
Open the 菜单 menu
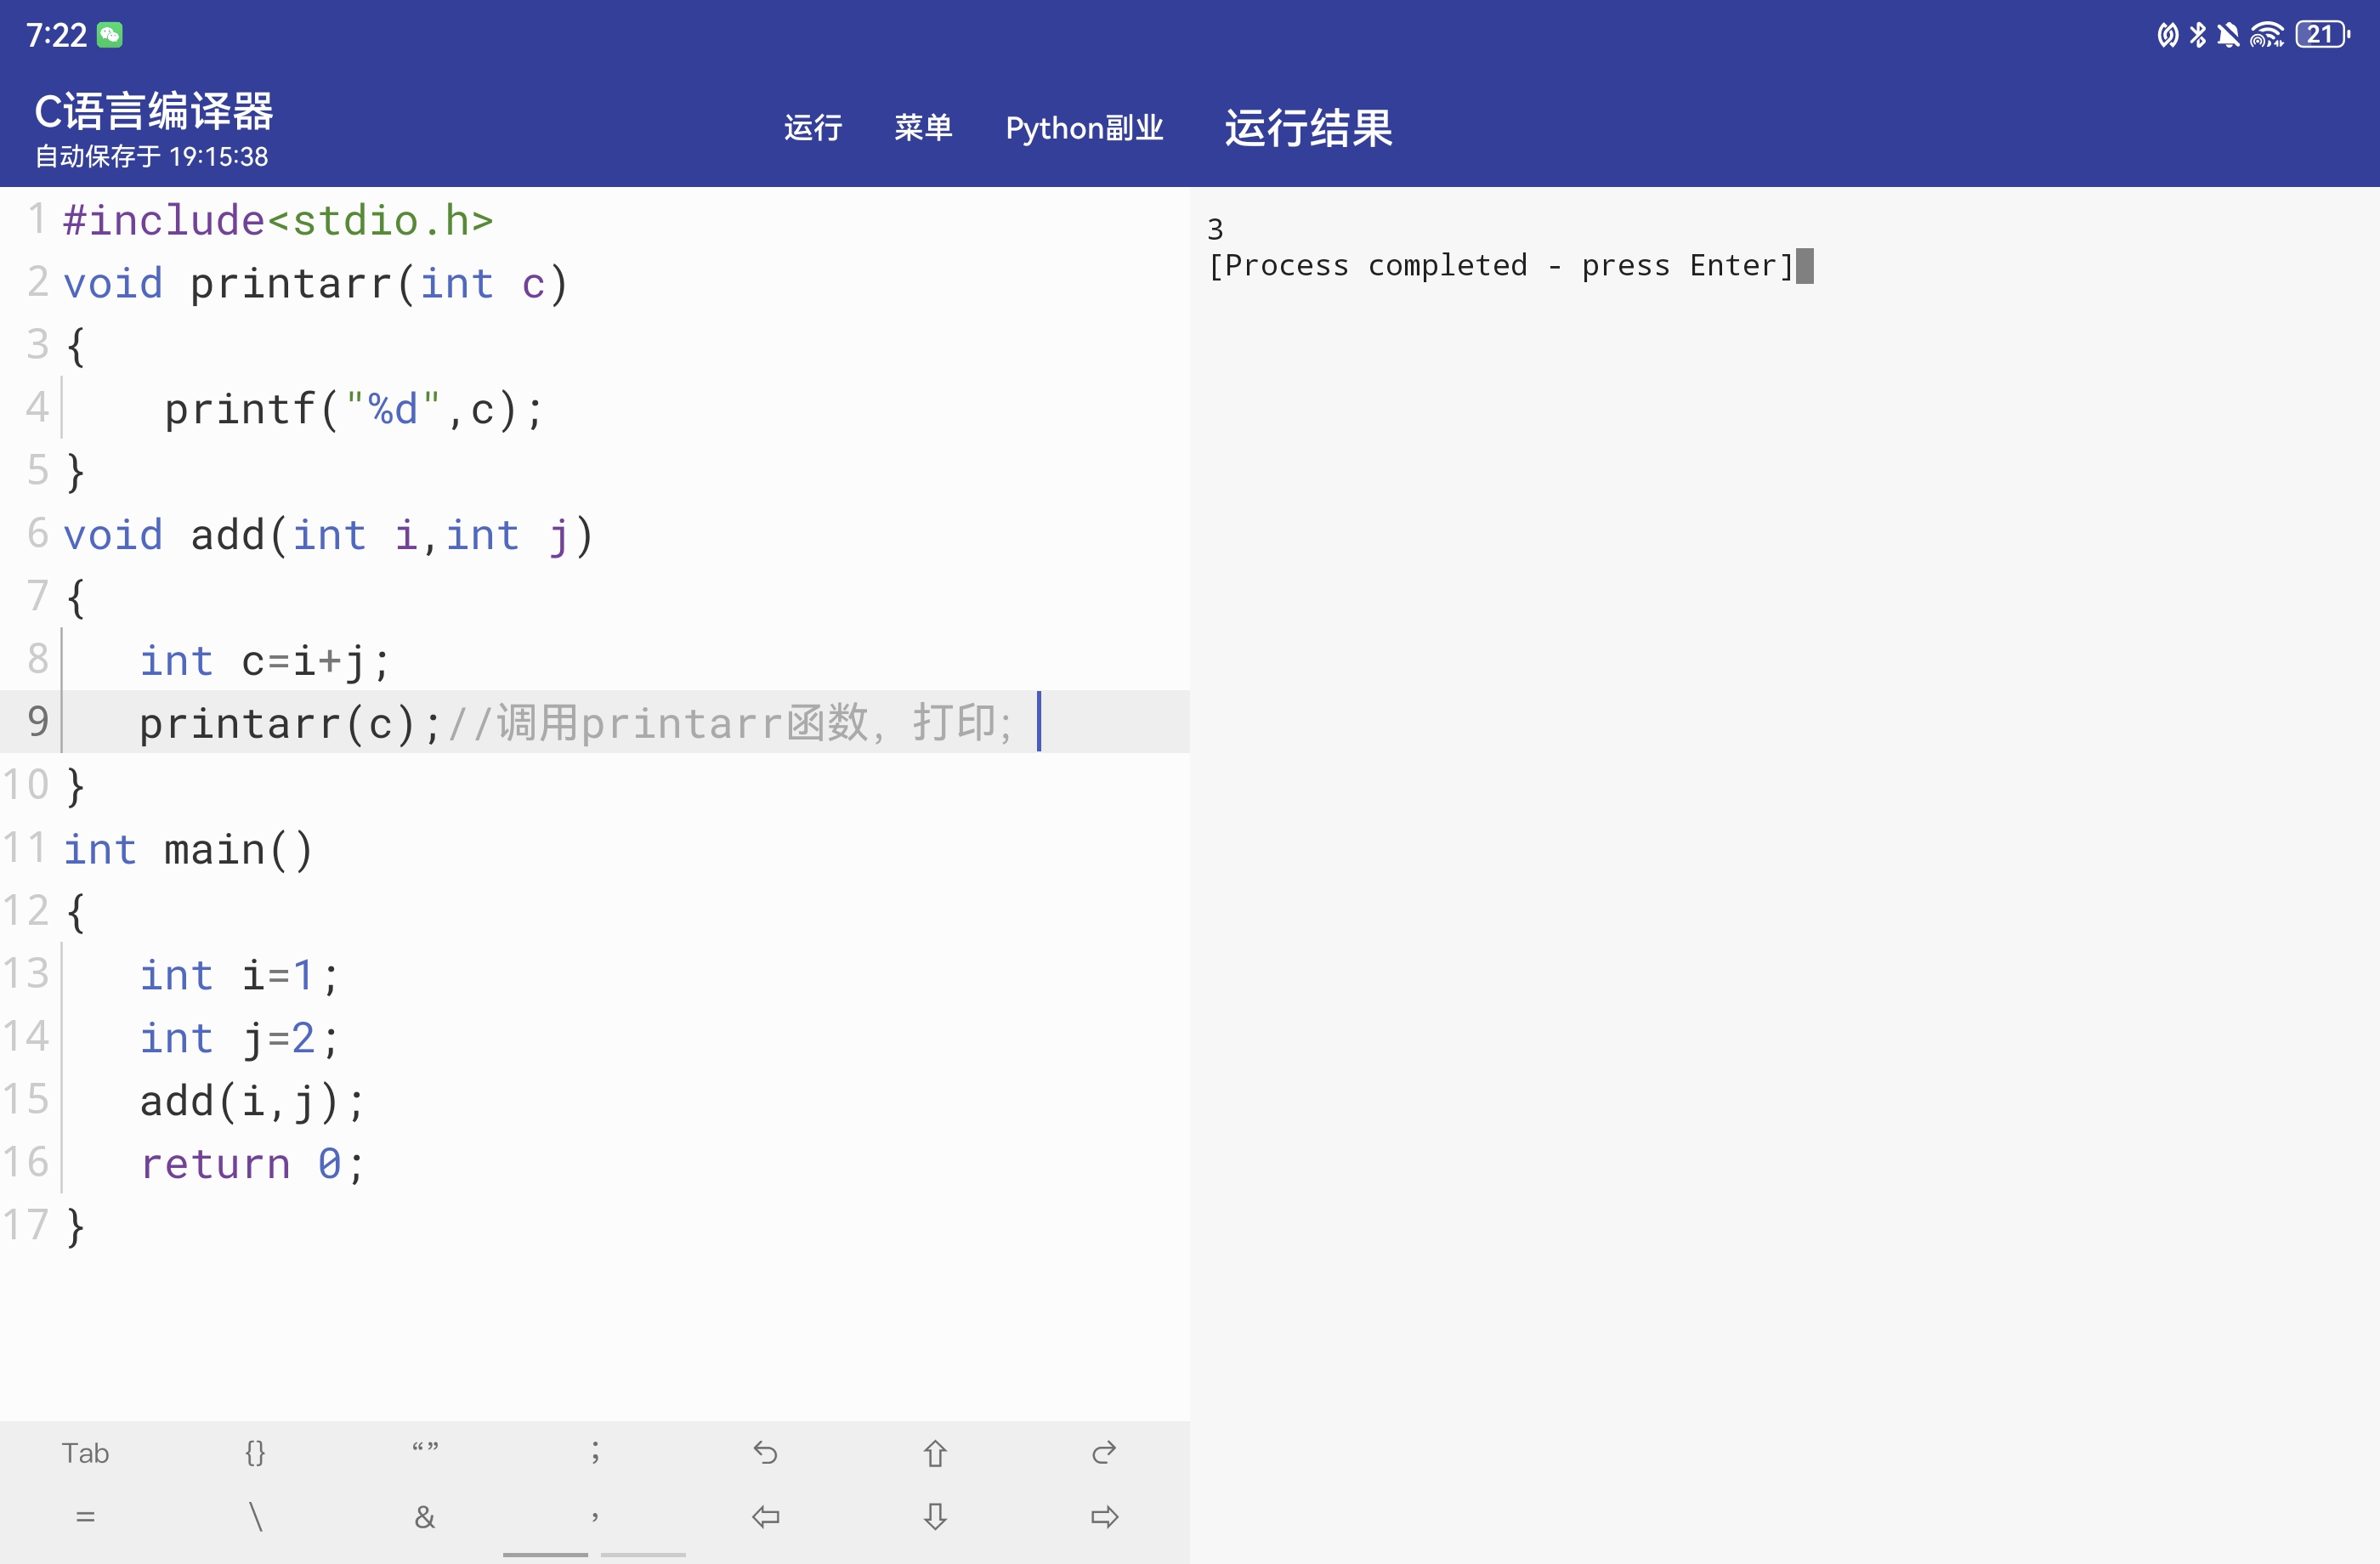coord(922,128)
